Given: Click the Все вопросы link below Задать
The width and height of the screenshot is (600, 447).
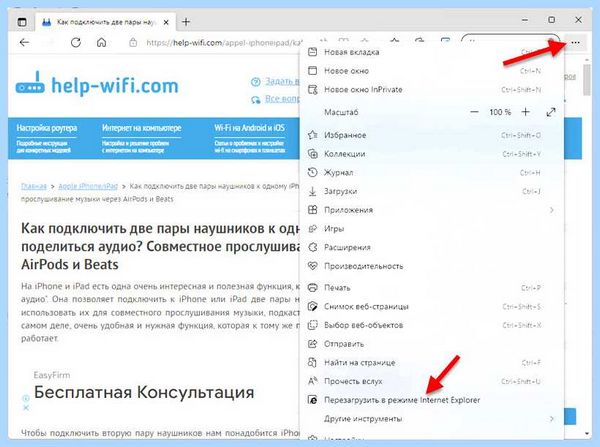Looking at the screenshot, I should 282,99.
